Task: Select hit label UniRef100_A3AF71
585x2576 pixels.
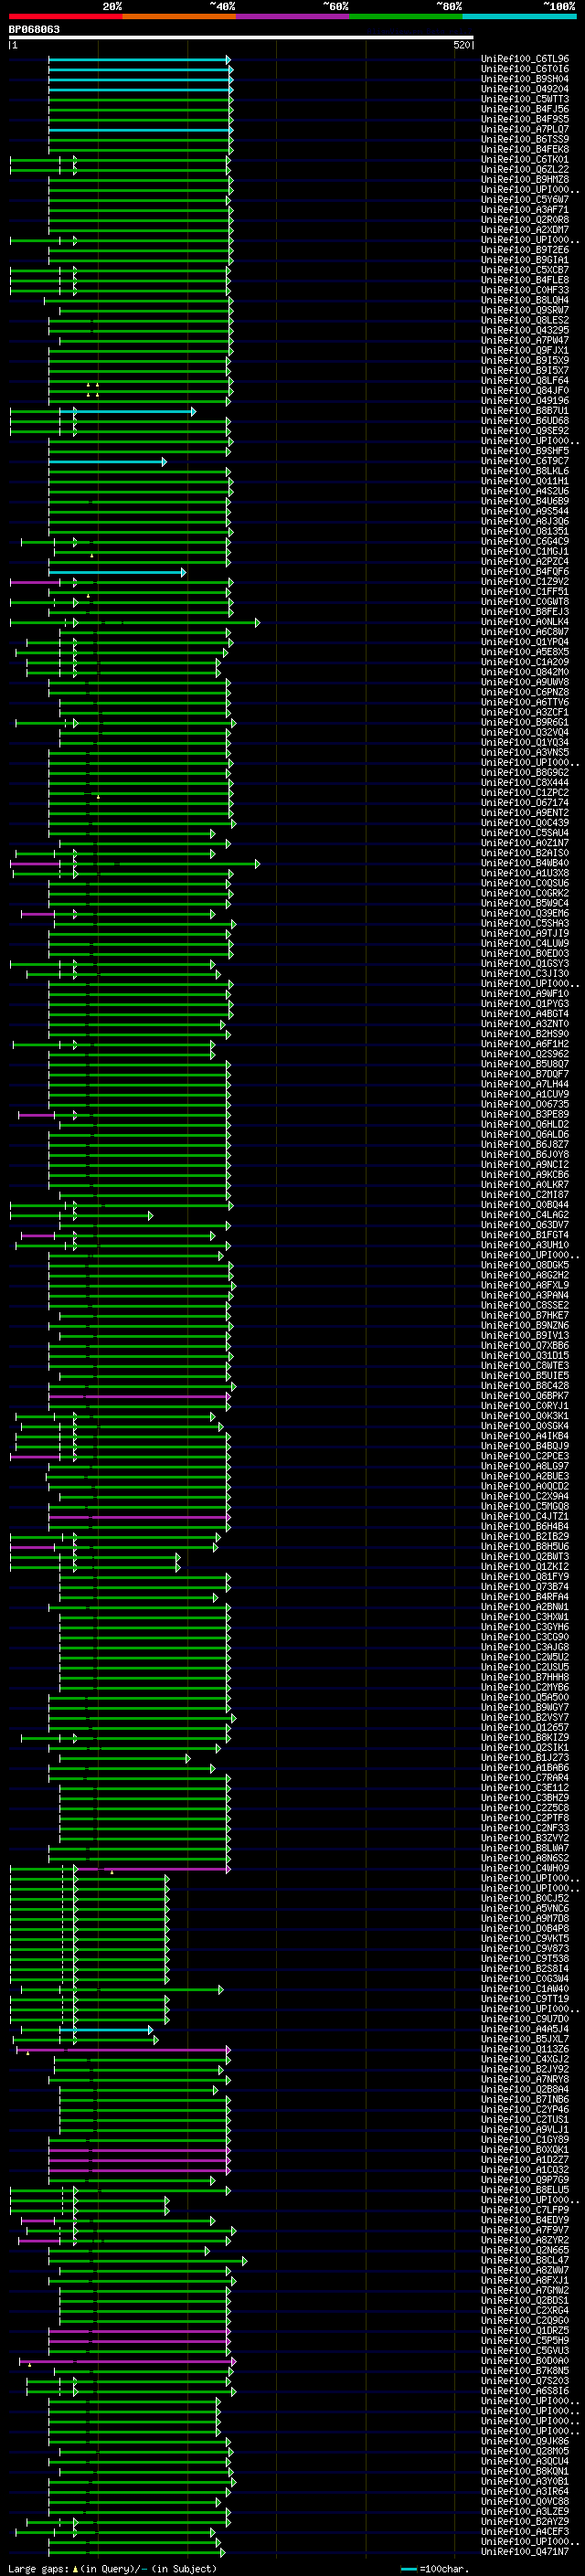Action: pos(525,210)
